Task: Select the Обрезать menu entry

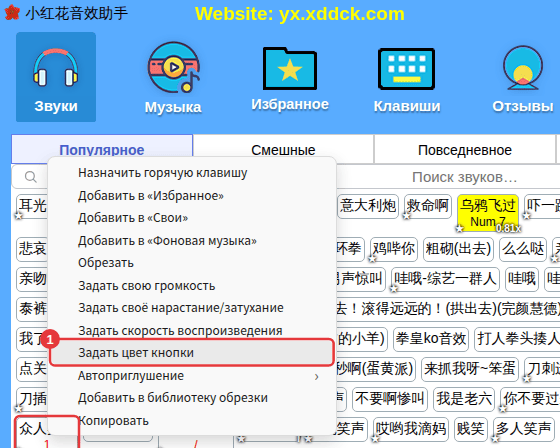Action: pos(192,263)
